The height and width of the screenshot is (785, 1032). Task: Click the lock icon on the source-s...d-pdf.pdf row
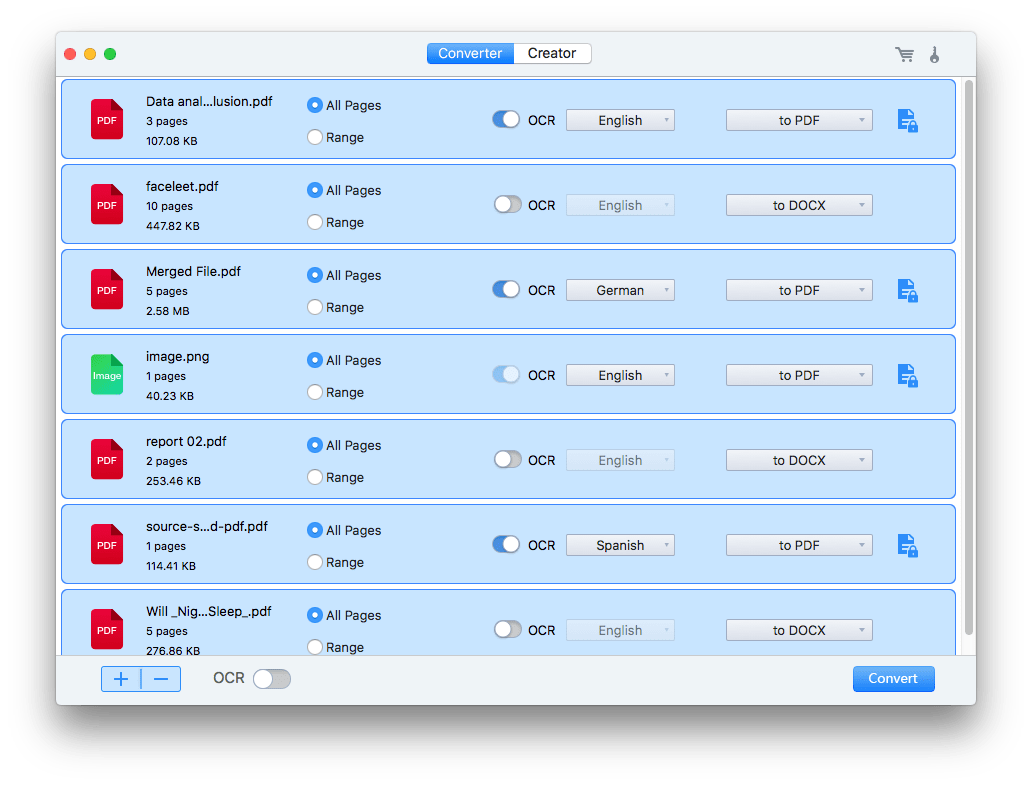907,545
